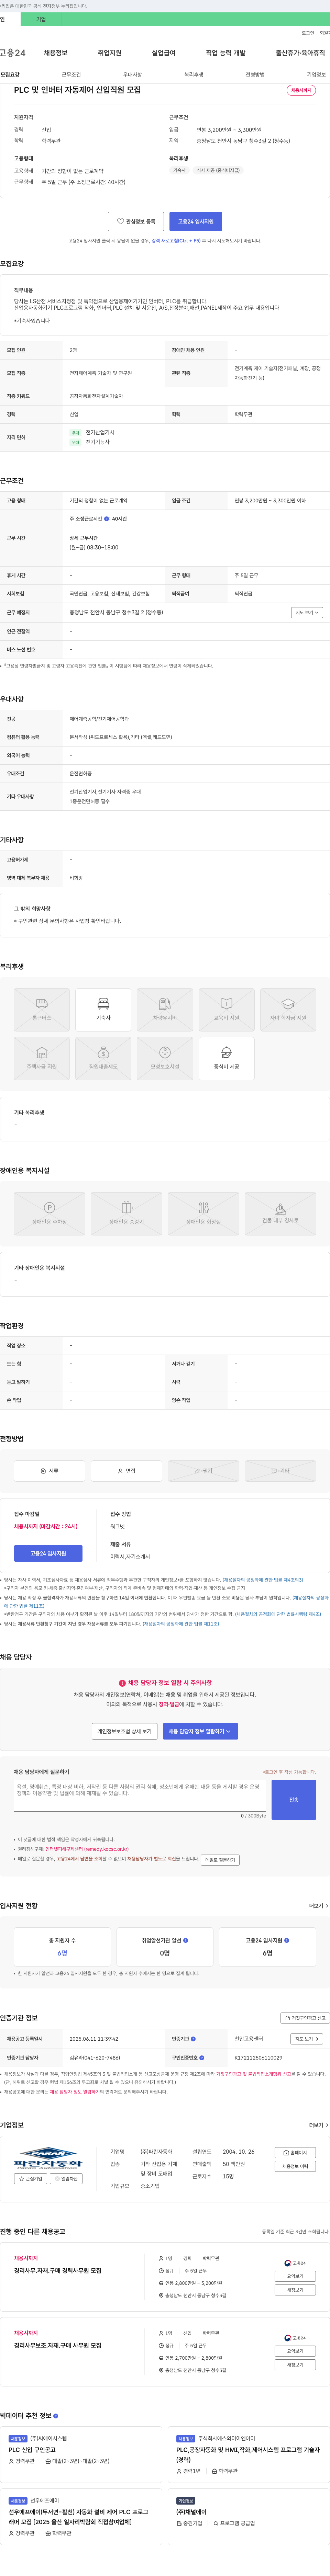Click info icon beside 빅데이터 추천 정보
330x2576 pixels.
[x=56, y=2416]
